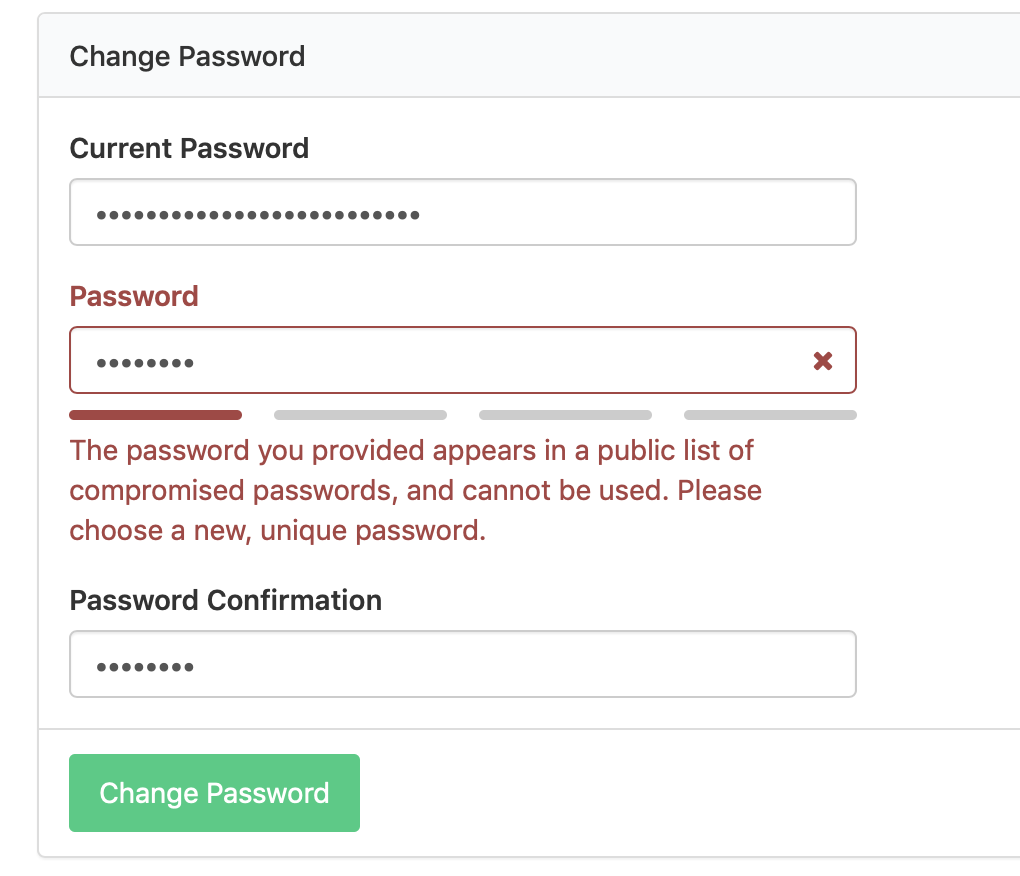Image resolution: width=1020 pixels, height=876 pixels.
Task: Click the red X validation icon in Password field
Action: pyautogui.click(x=823, y=361)
